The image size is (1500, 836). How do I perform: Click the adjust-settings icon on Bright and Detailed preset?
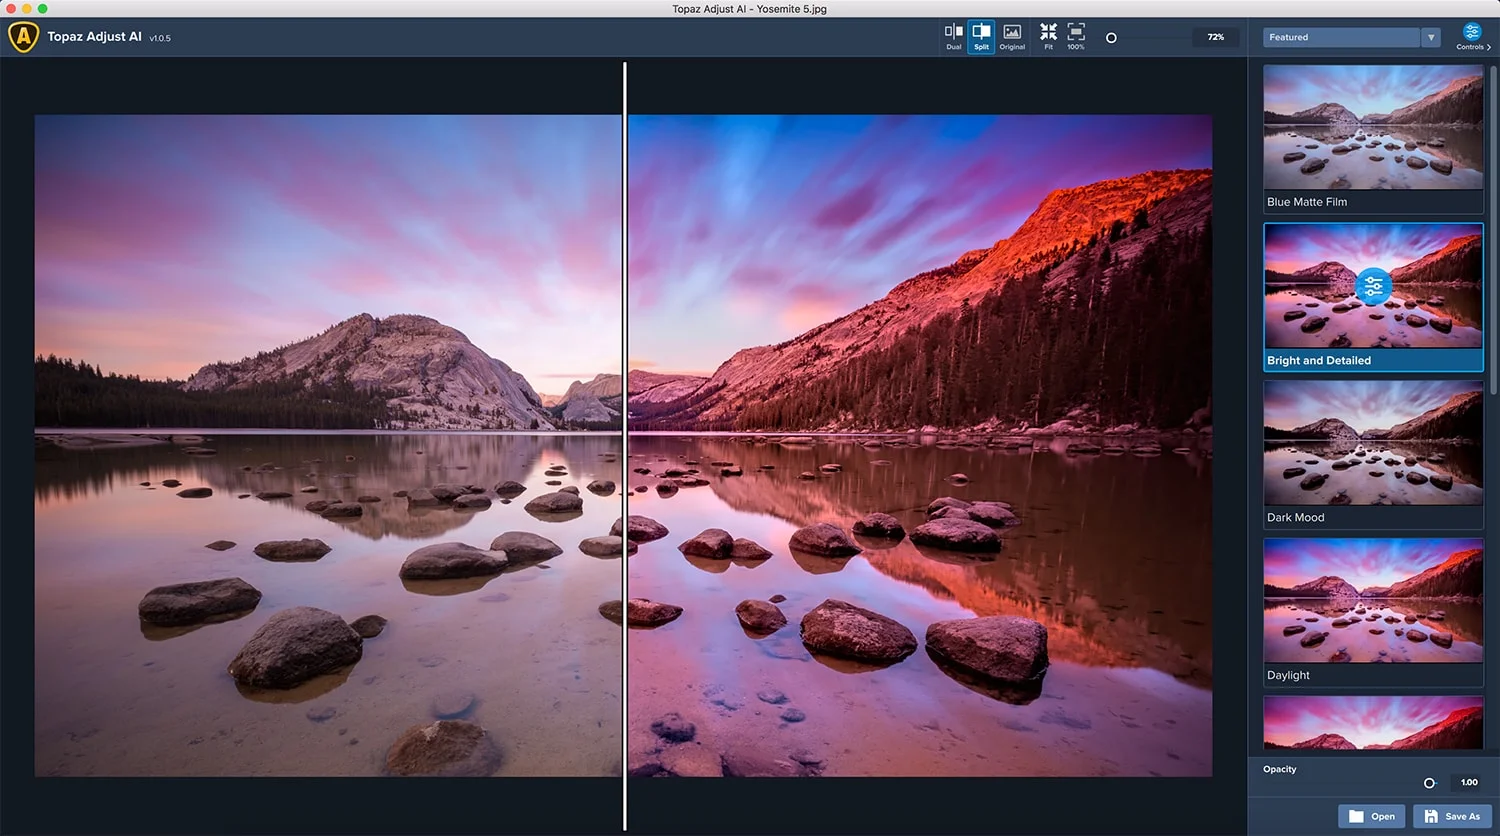tap(1373, 287)
